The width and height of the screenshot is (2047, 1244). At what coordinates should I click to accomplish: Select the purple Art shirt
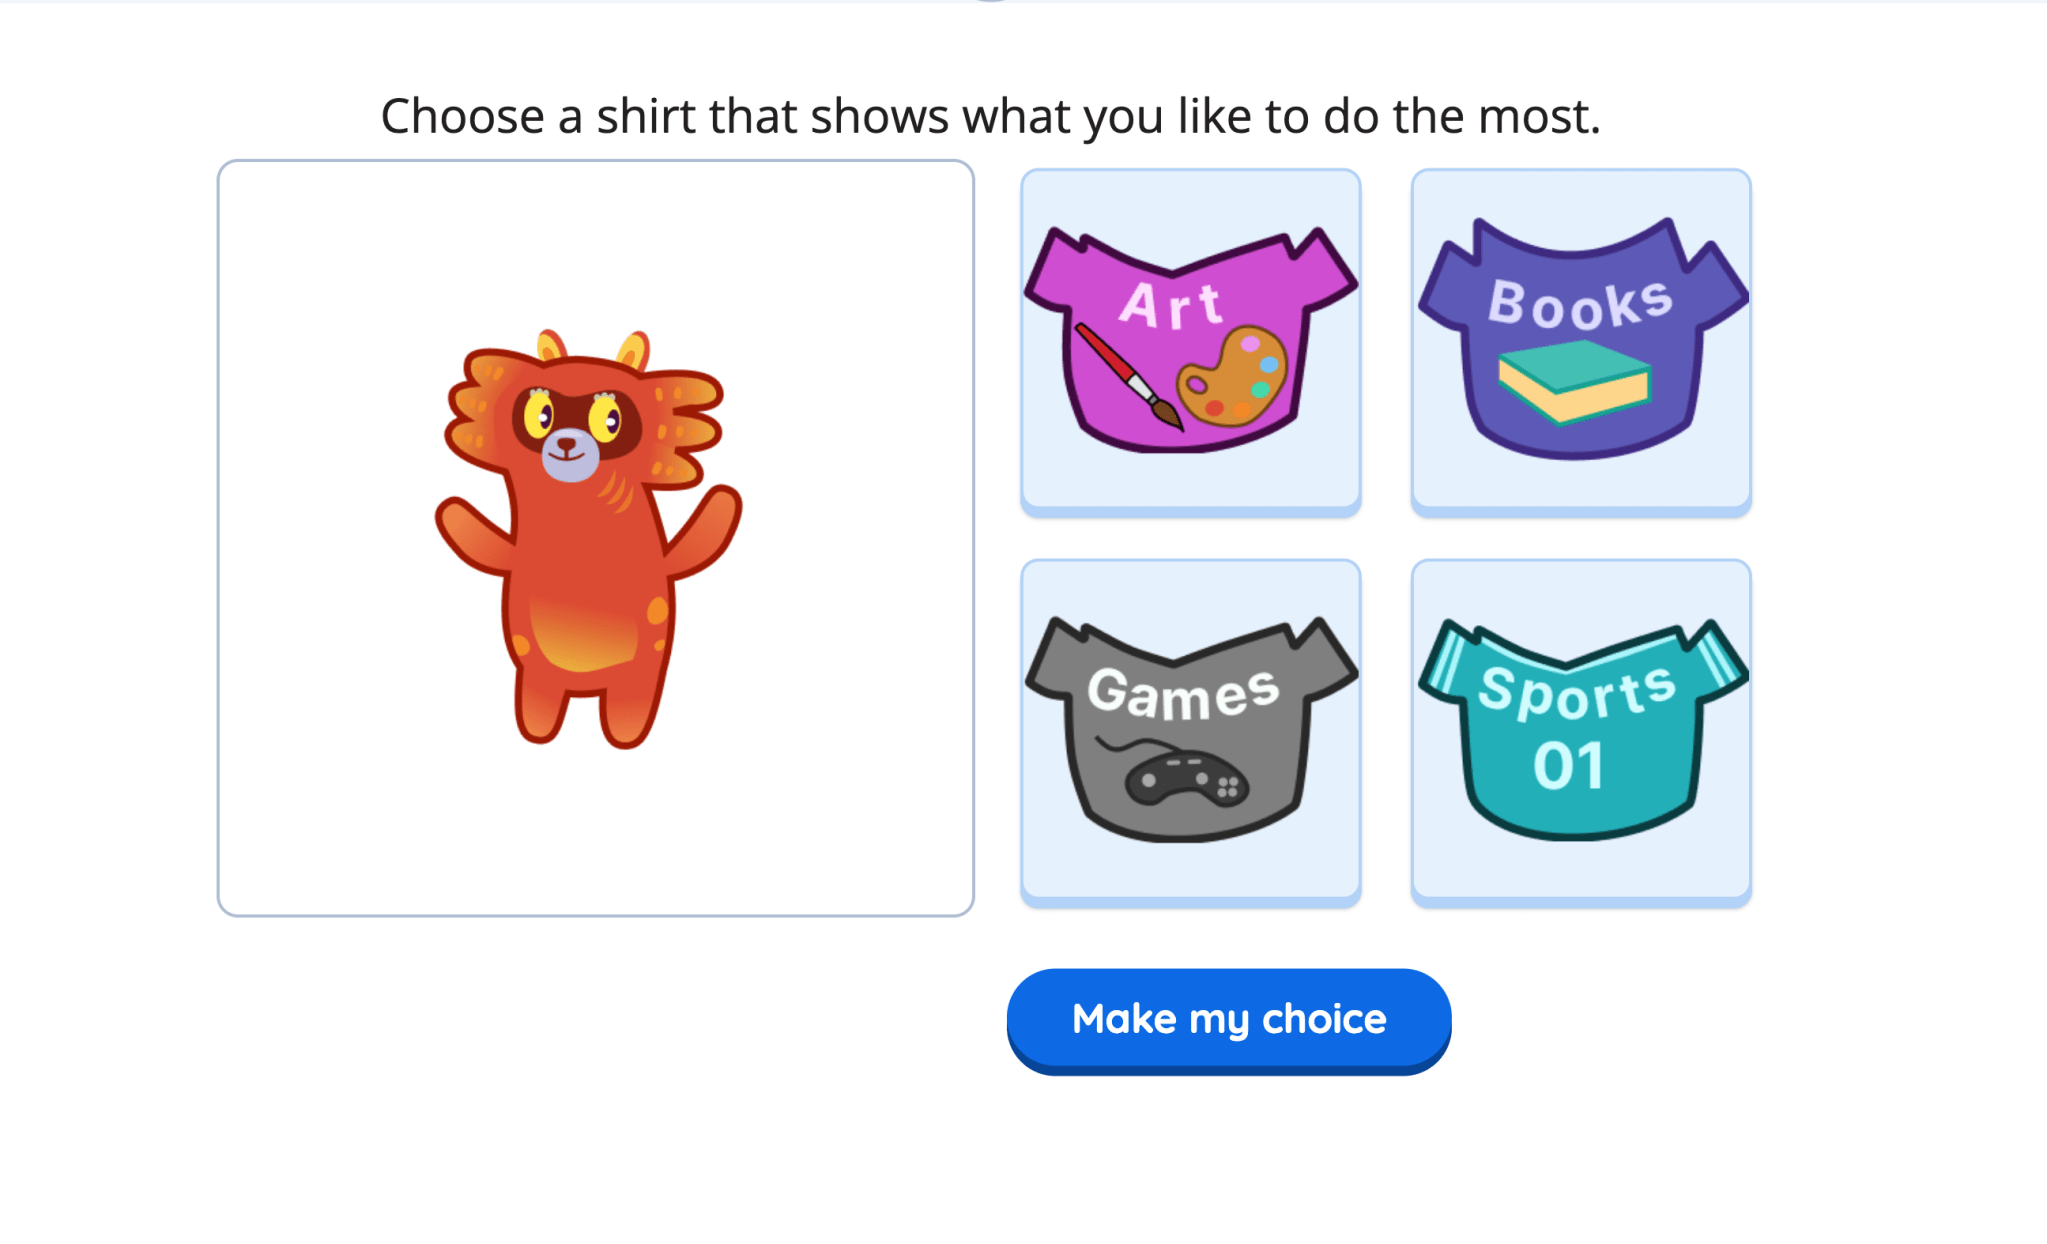point(1190,340)
